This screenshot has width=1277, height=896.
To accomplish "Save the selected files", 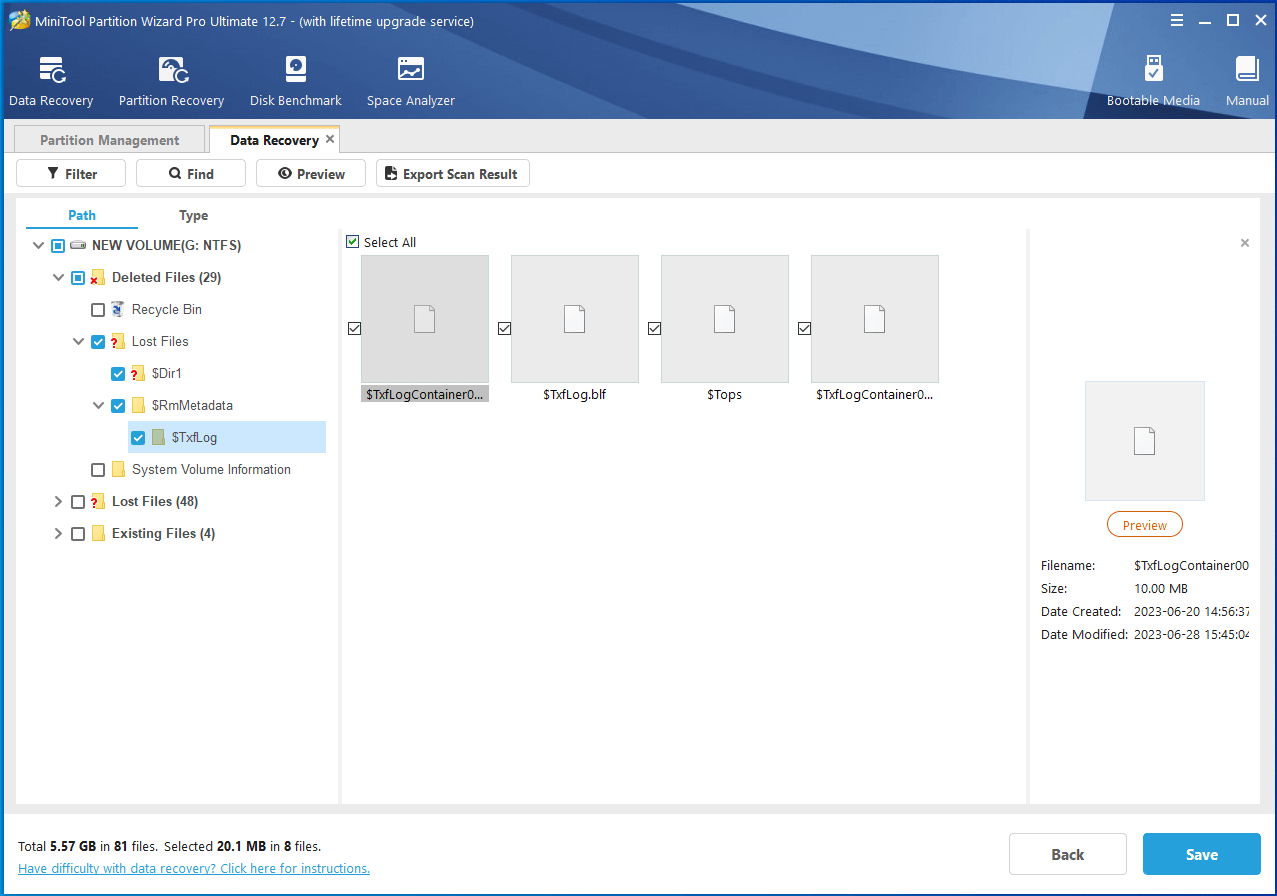I will point(1202,854).
